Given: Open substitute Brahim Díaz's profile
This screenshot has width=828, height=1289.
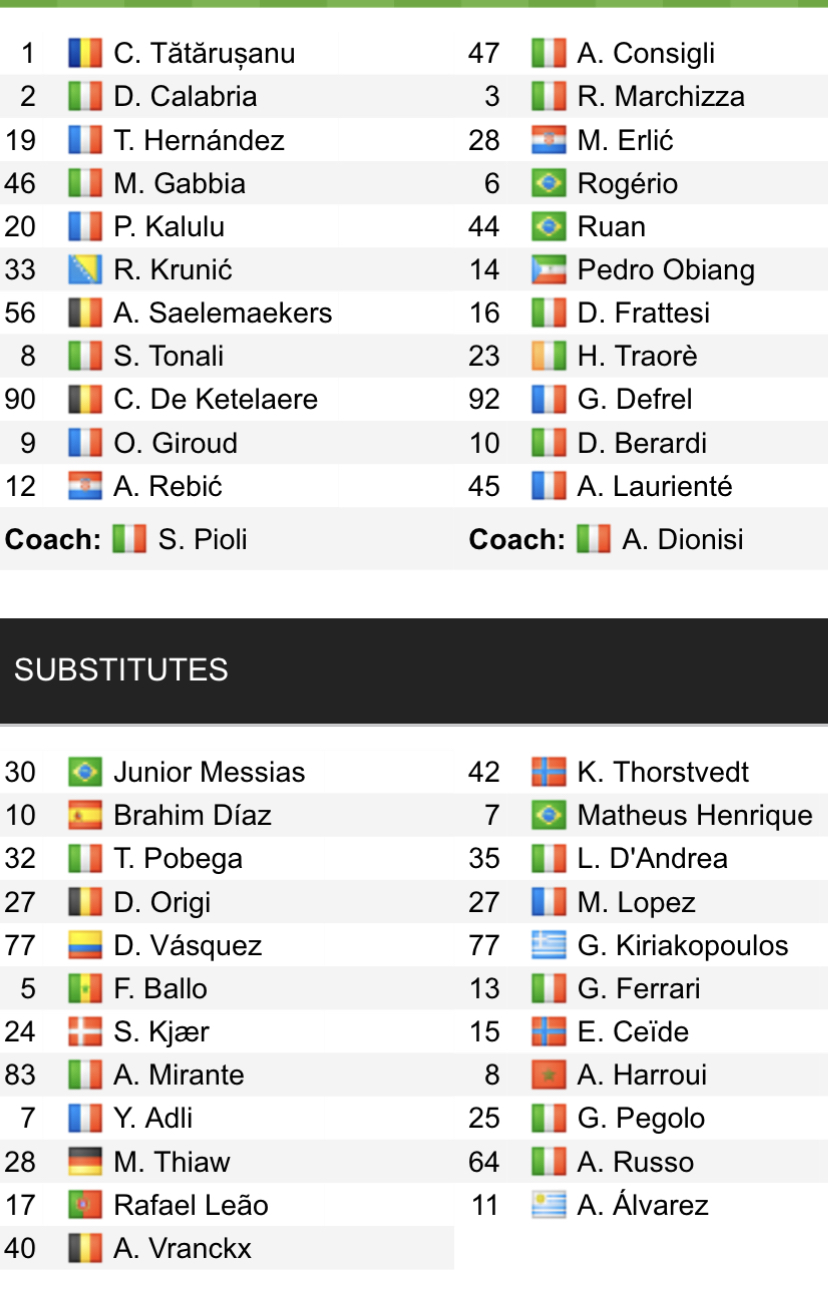Looking at the screenshot, I should tap(192, 815).
